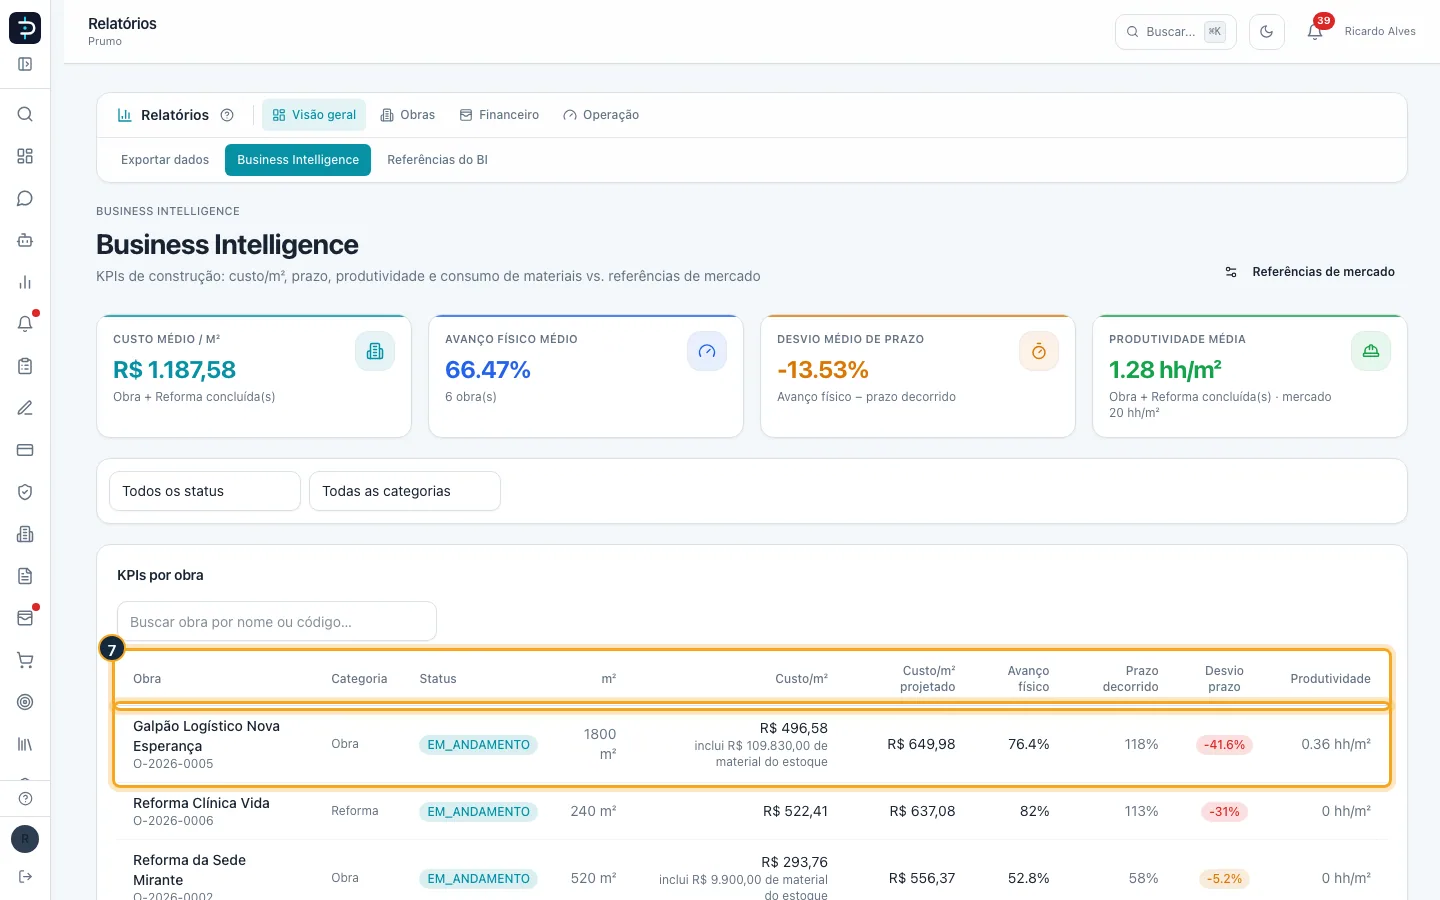Click the Reforma Clínica Vida row name
1440x900 pixels.
(x=201, y=803)
